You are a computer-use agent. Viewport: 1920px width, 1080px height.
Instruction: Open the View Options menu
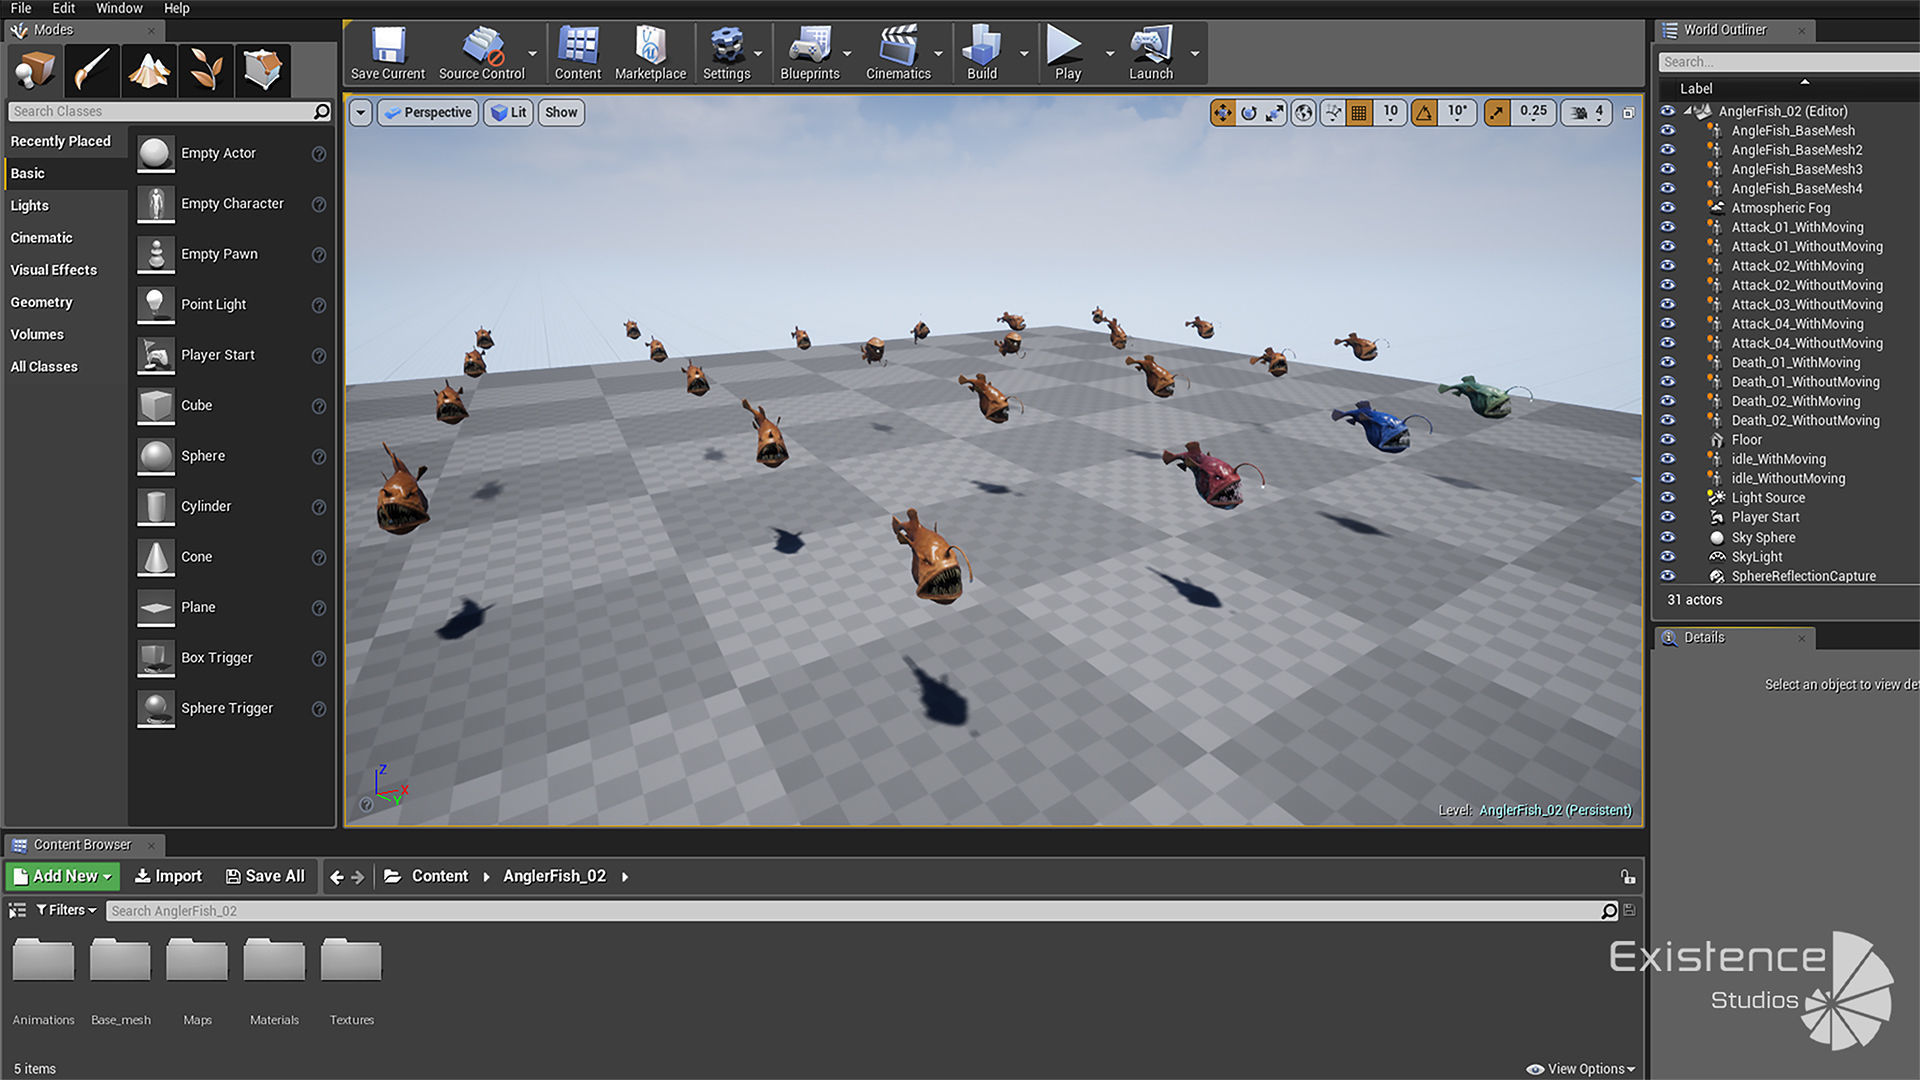[x=1582, y=1069]
